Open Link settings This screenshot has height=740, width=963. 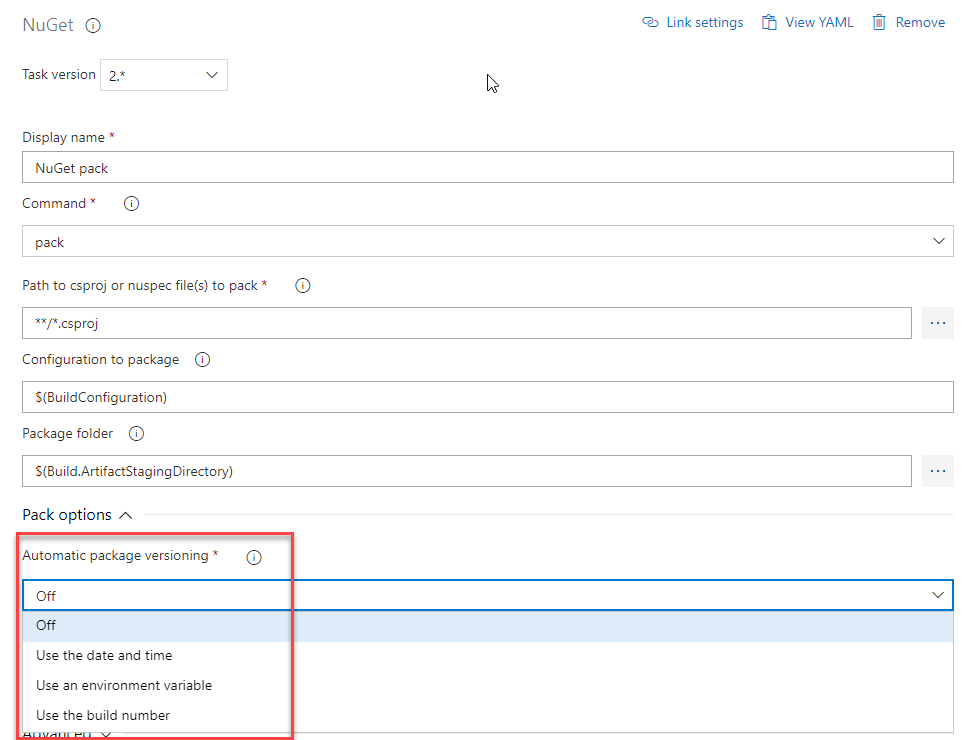click(x=693, y=22)
